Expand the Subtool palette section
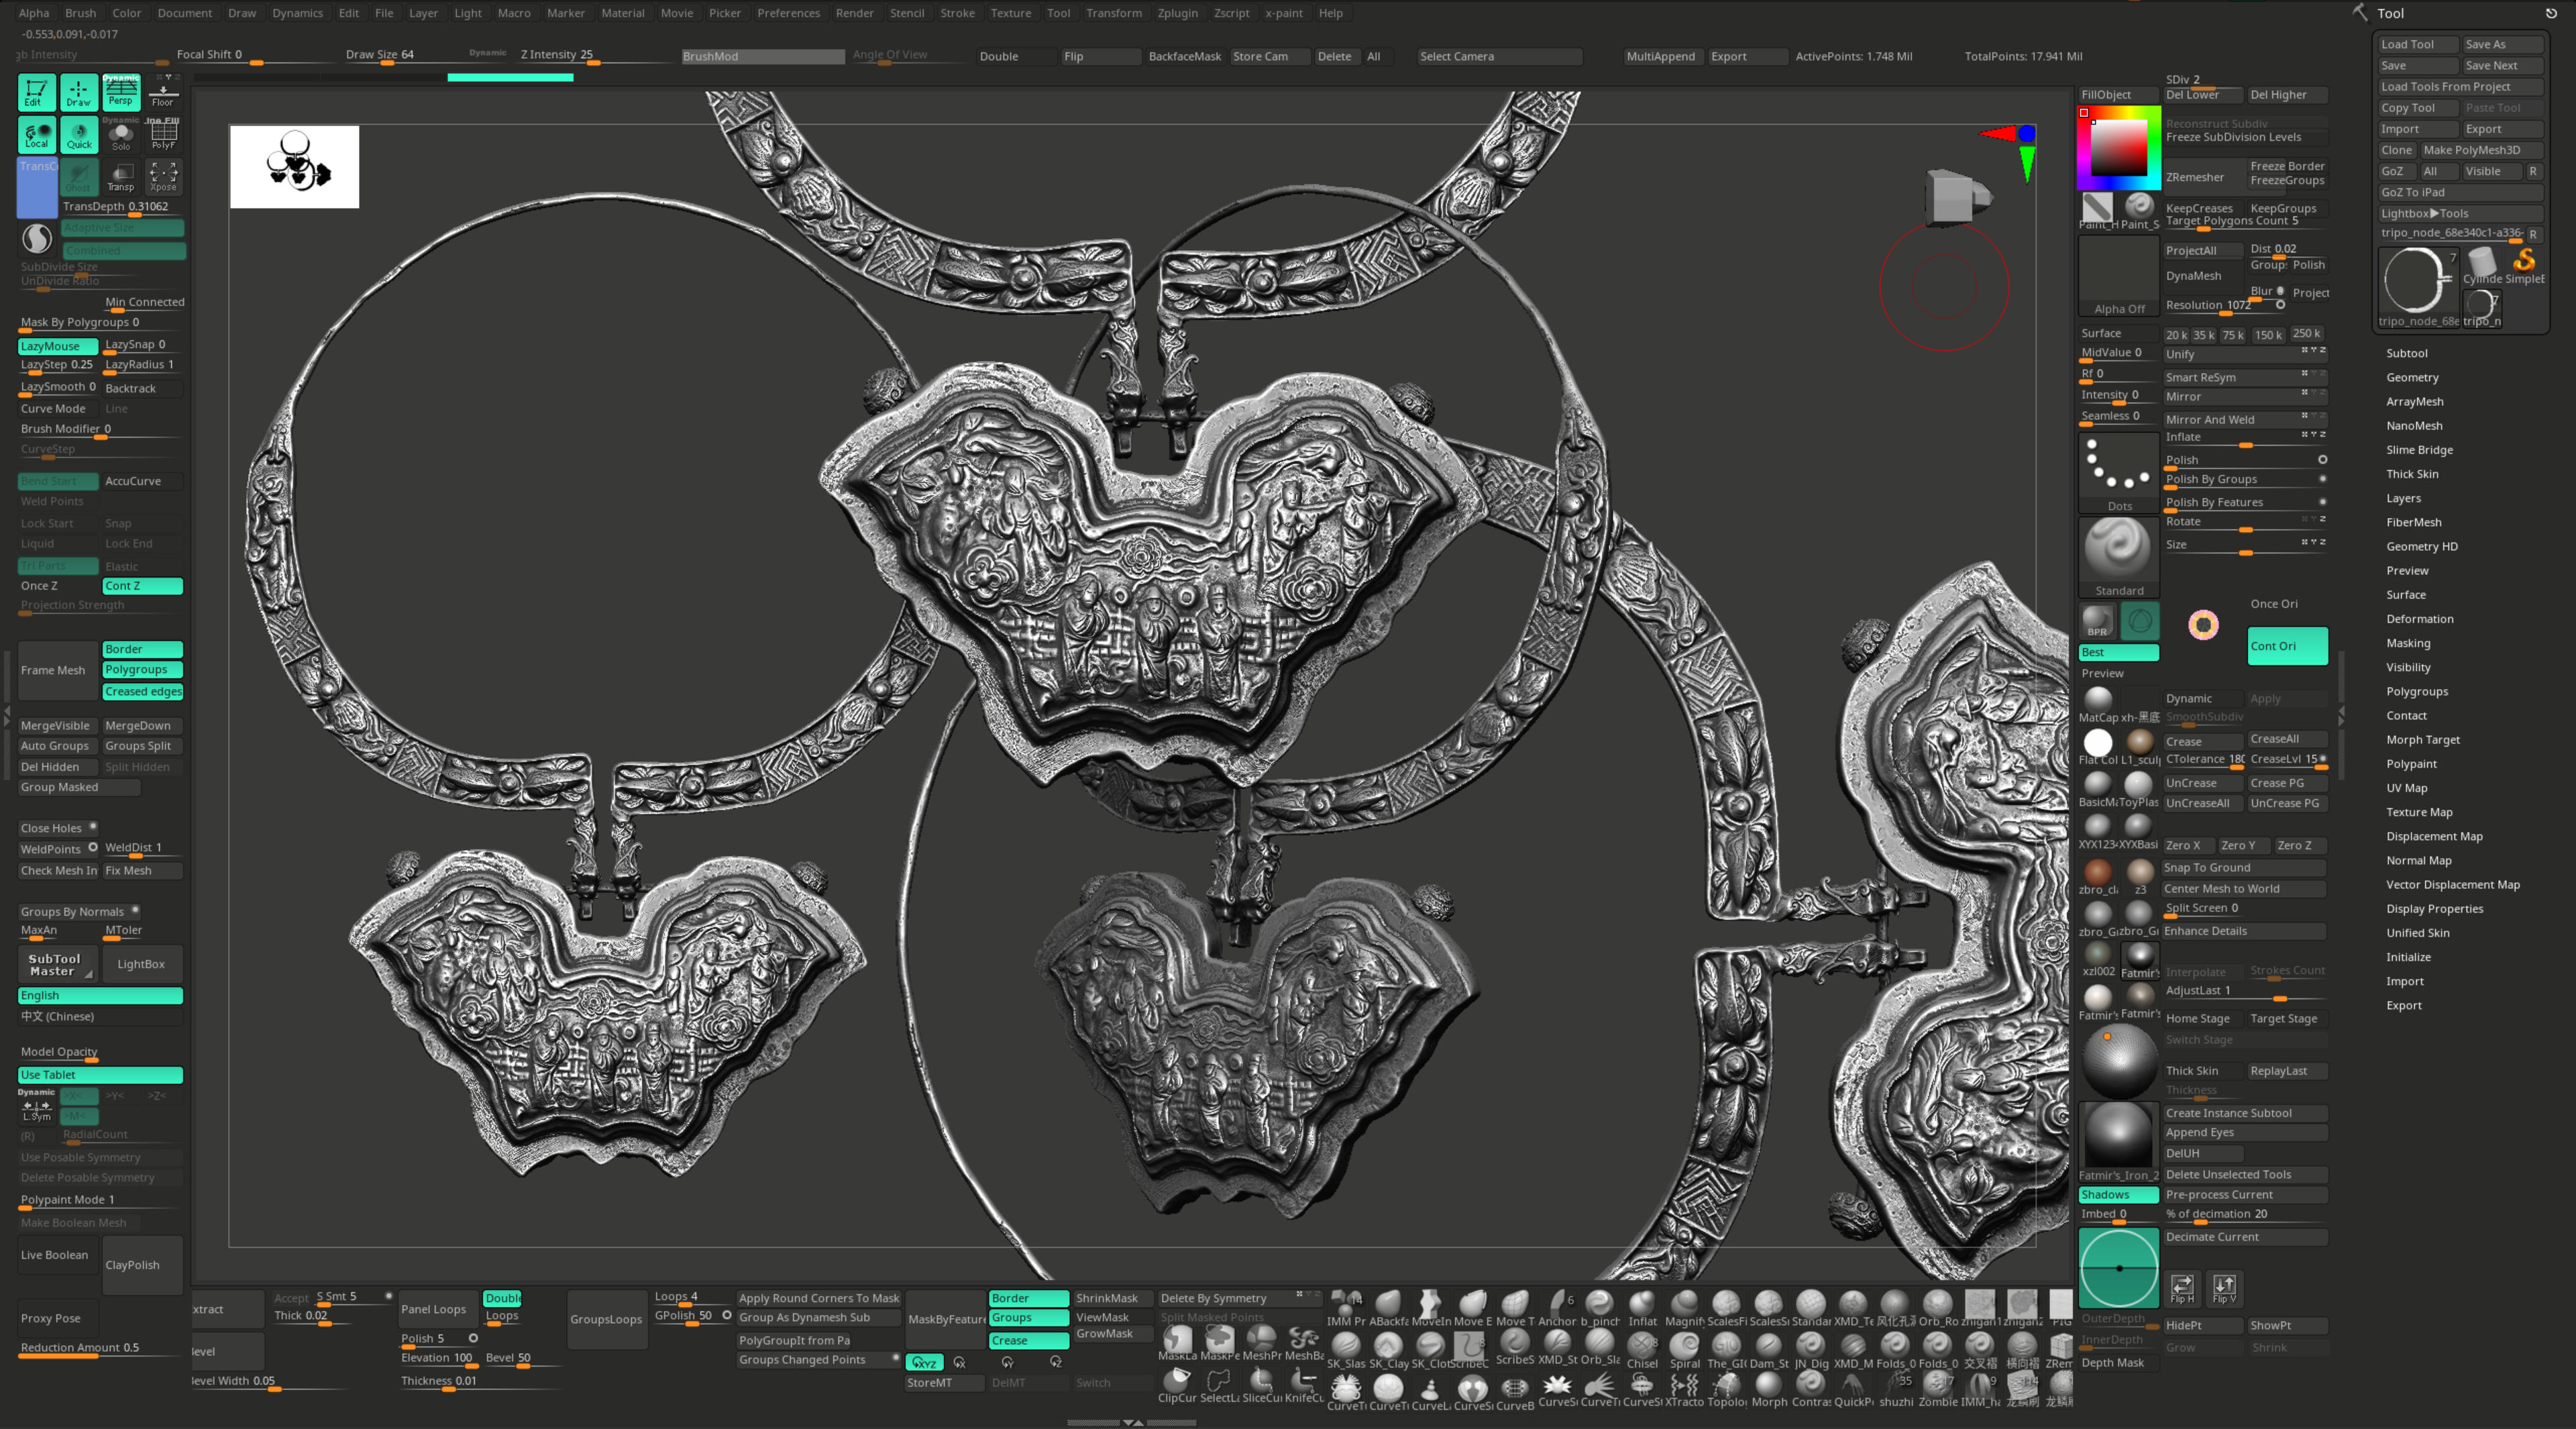Image resolution: width=2576 pixels, height=1429 pixels. [x=2406, y=353]
